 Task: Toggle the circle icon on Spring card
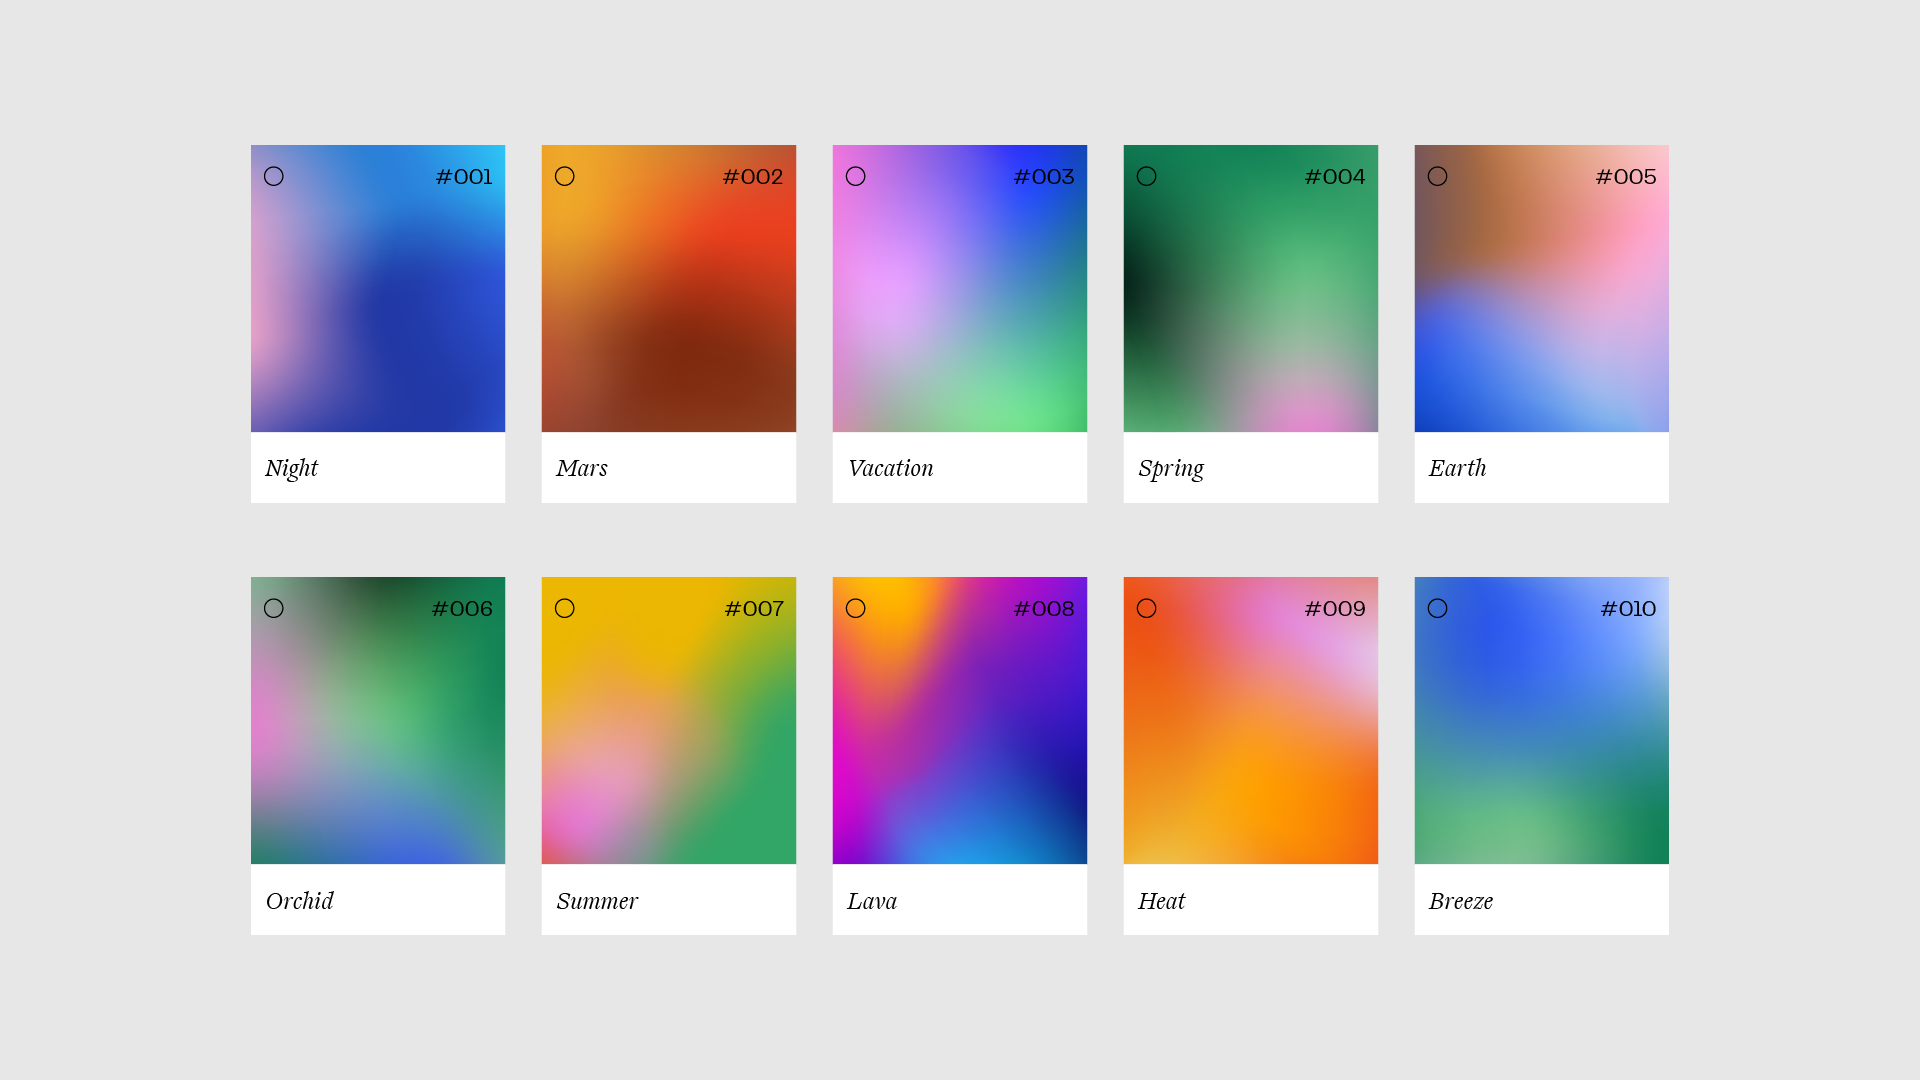[1147, 177]
